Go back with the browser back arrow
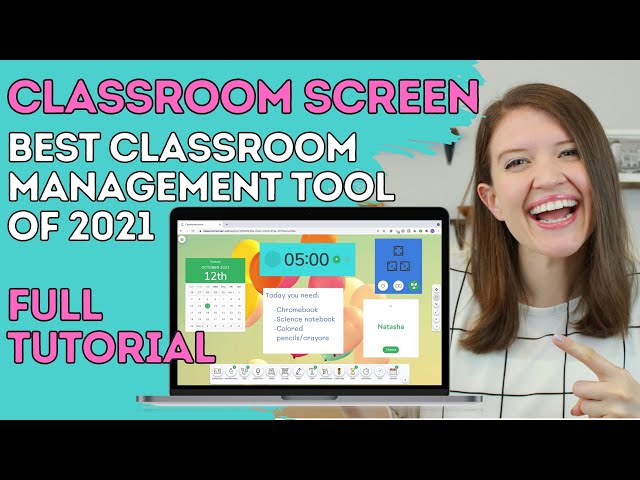Image resolution: width=640 pixels, height=480 pixels. pos(181,231)
